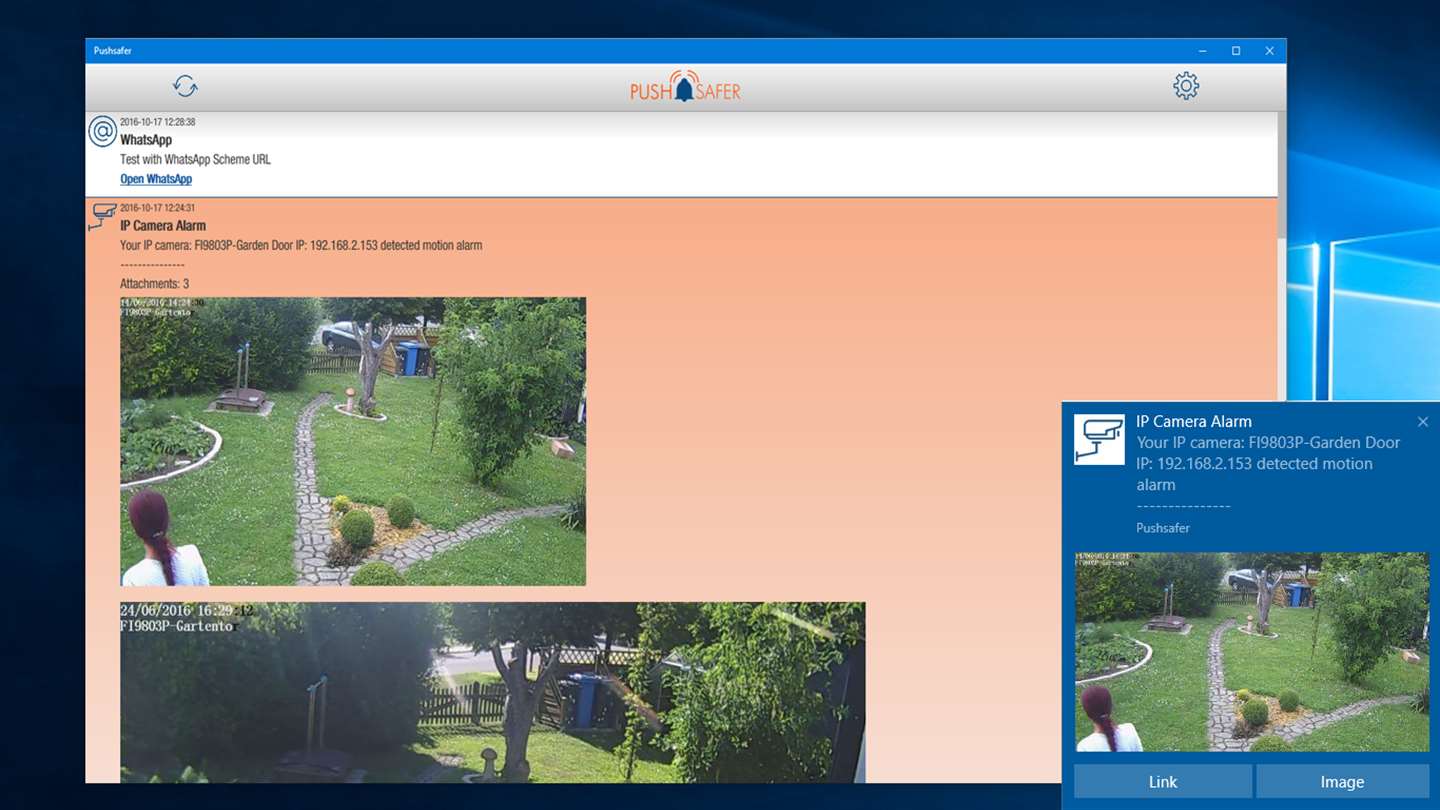The height and width of the screenshot is (810, 1440).
Task: Click the motion alarm description in the list
Action: (x=301, y=245)
